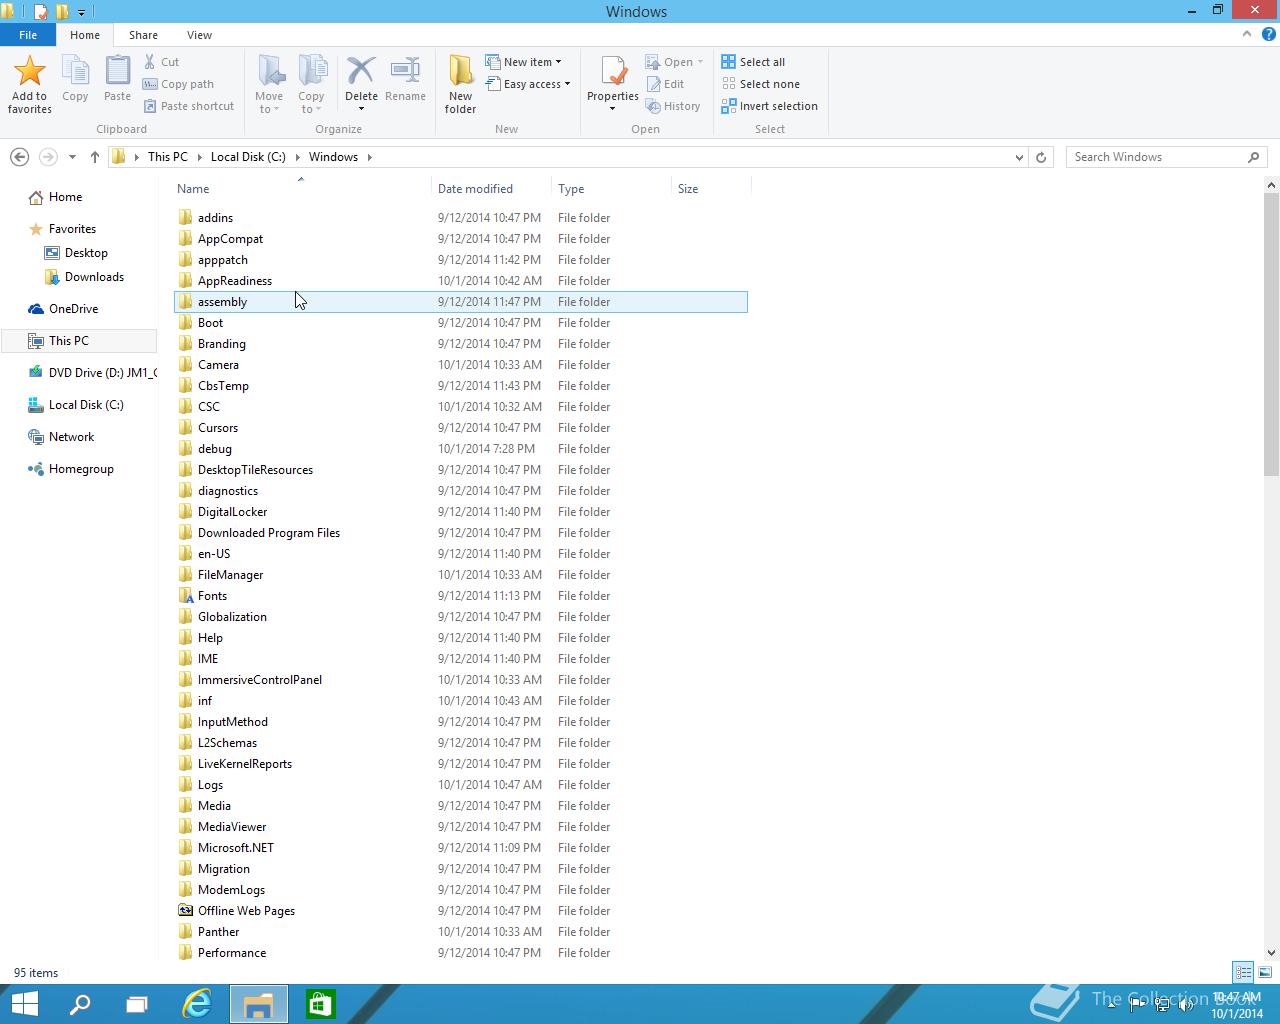Expand the Move to dropdown
This screenshot has width=1280, height=1024.
[x=269, y=103]
